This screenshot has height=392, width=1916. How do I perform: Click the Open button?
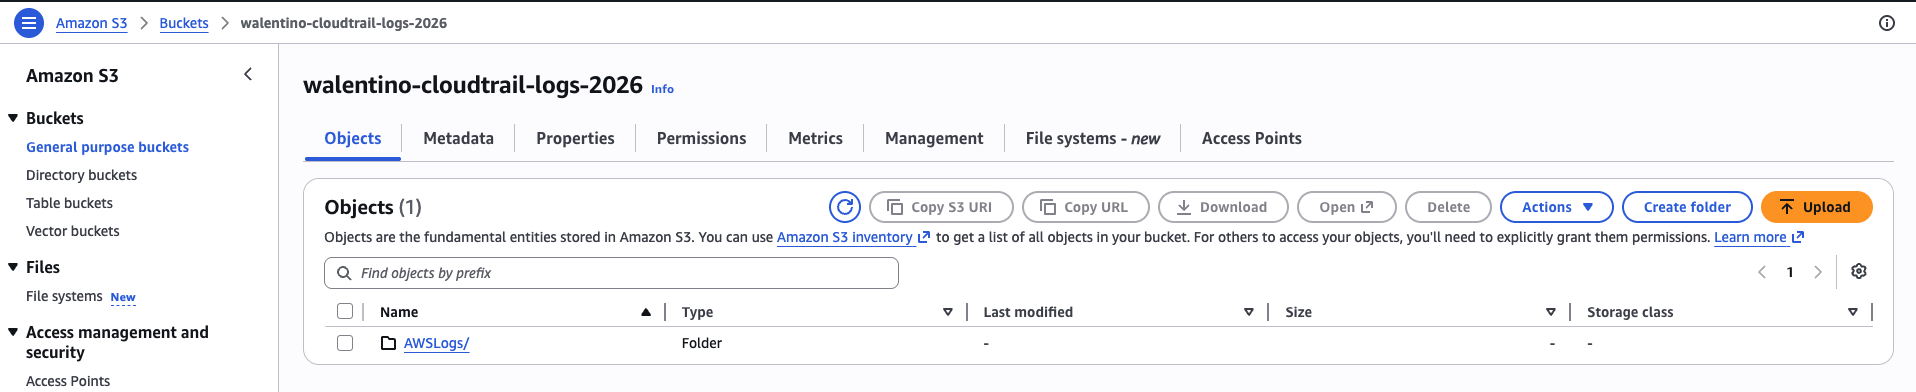pyautogui.click(x=1346, y=207)
